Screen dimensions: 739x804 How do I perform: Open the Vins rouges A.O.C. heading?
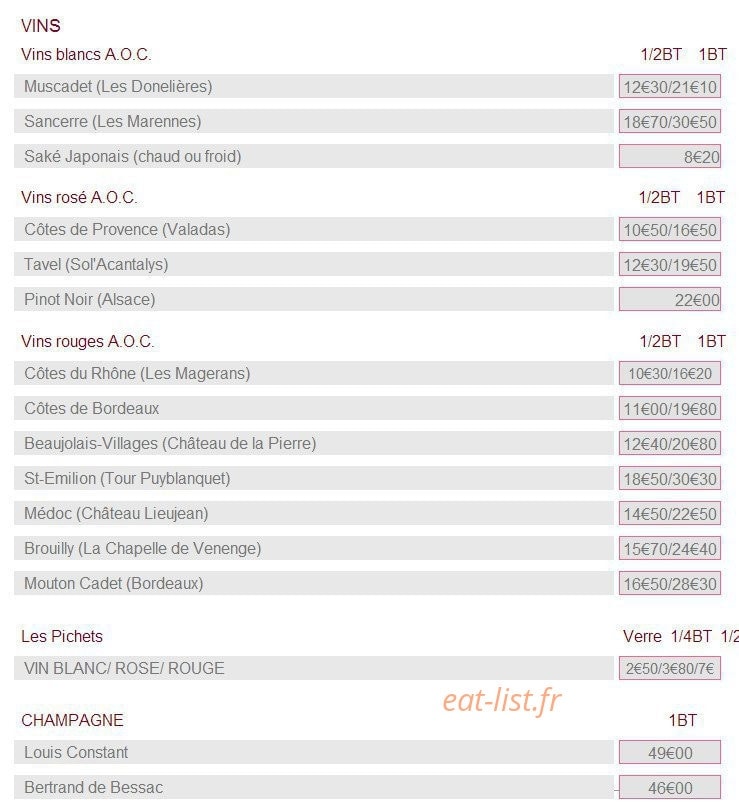(88, 341)
